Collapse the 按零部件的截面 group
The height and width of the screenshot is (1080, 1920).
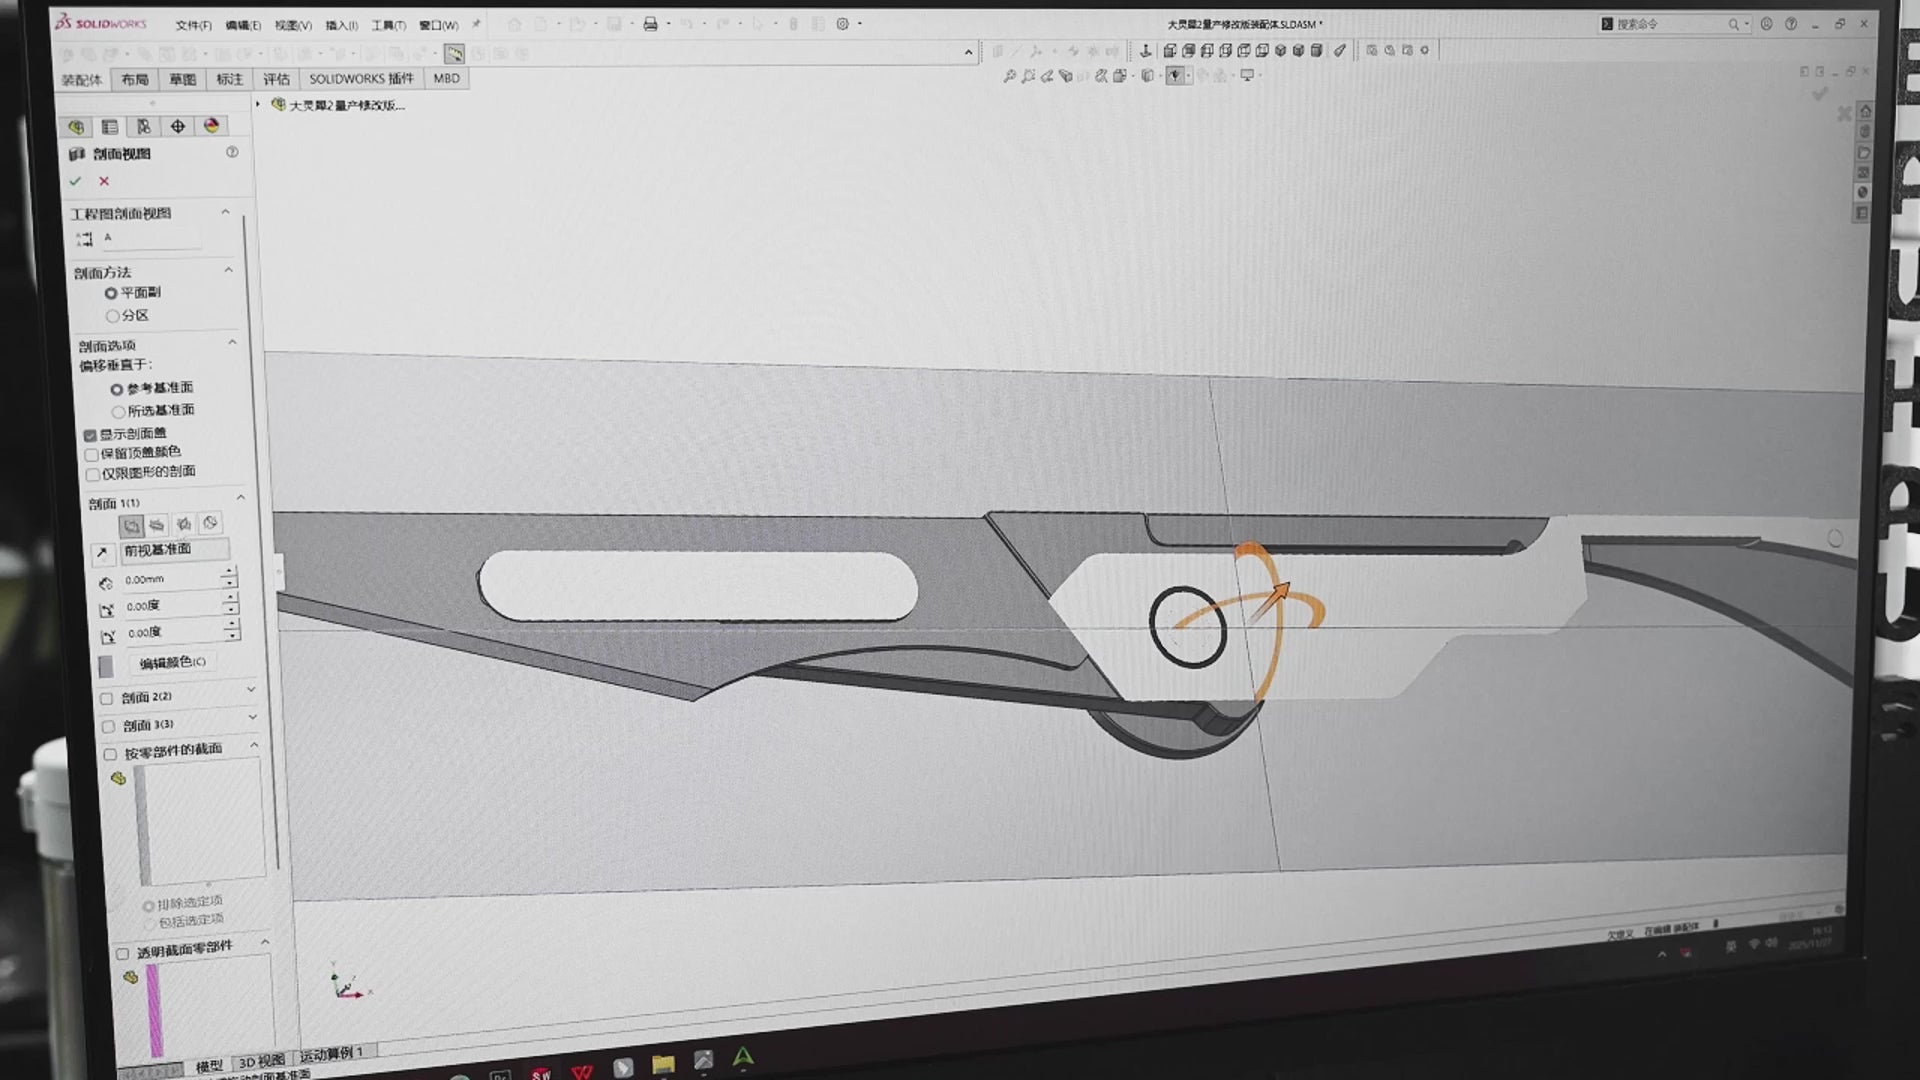[x=254, y=745]
